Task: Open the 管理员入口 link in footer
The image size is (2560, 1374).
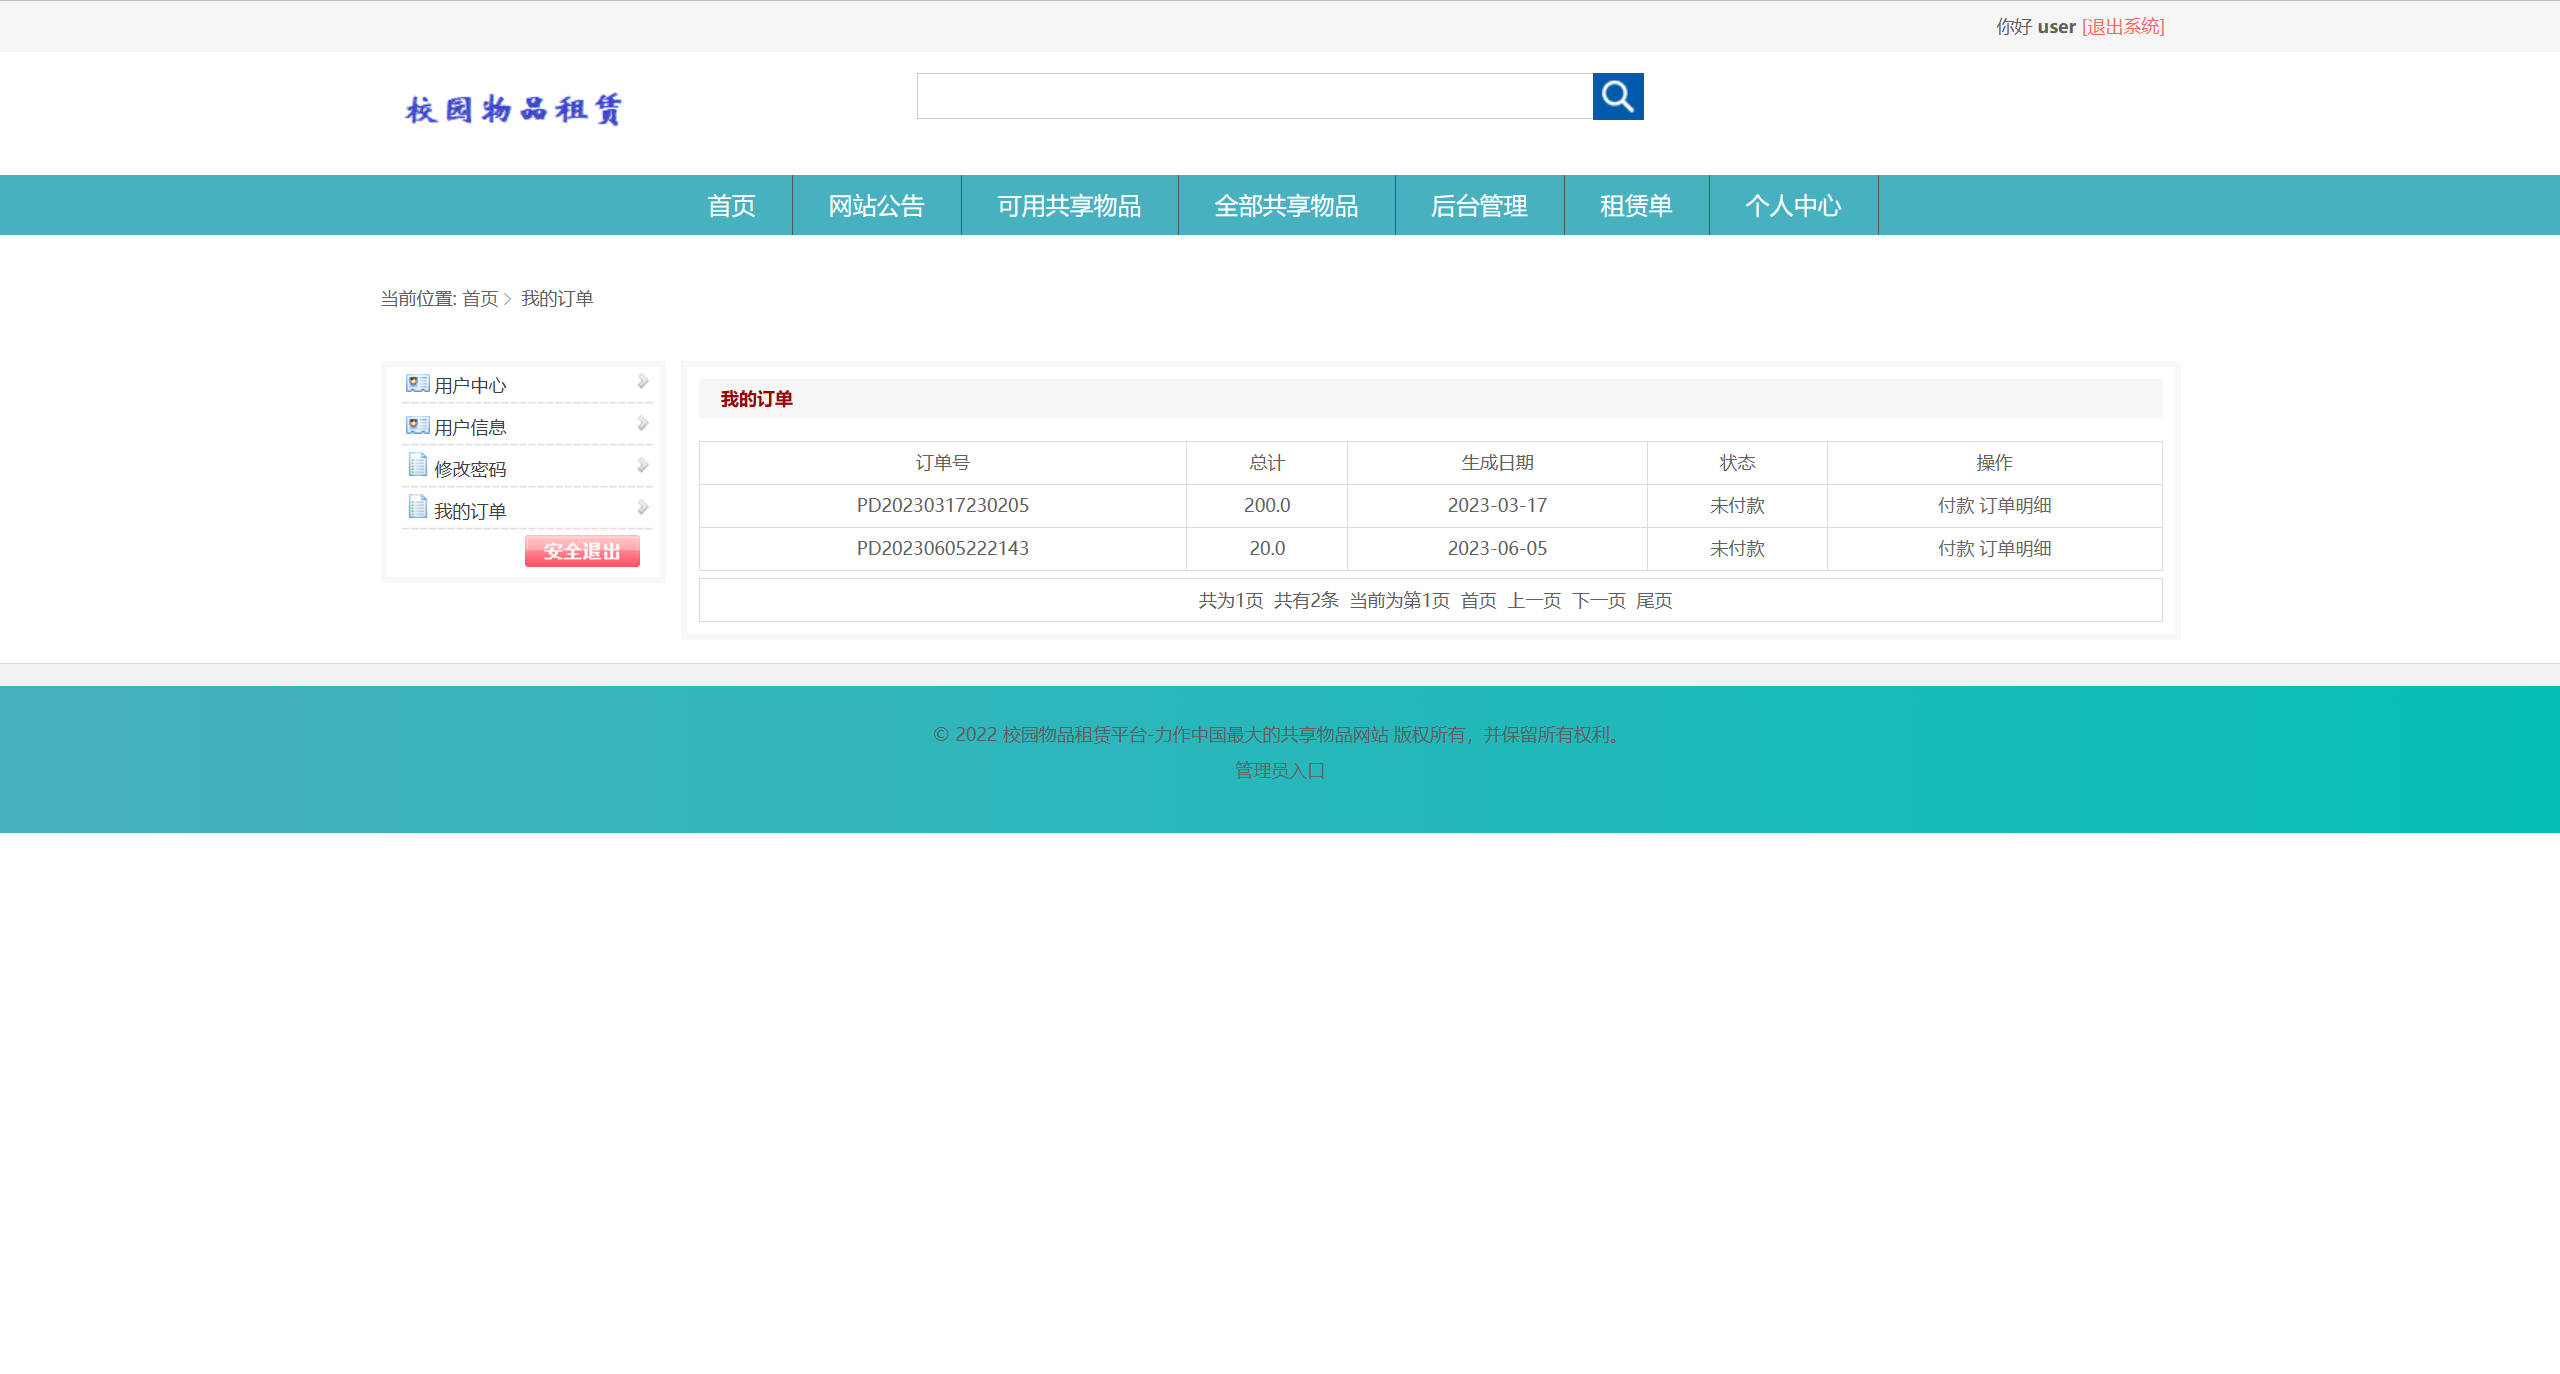Action: (x=1278, y=771)
